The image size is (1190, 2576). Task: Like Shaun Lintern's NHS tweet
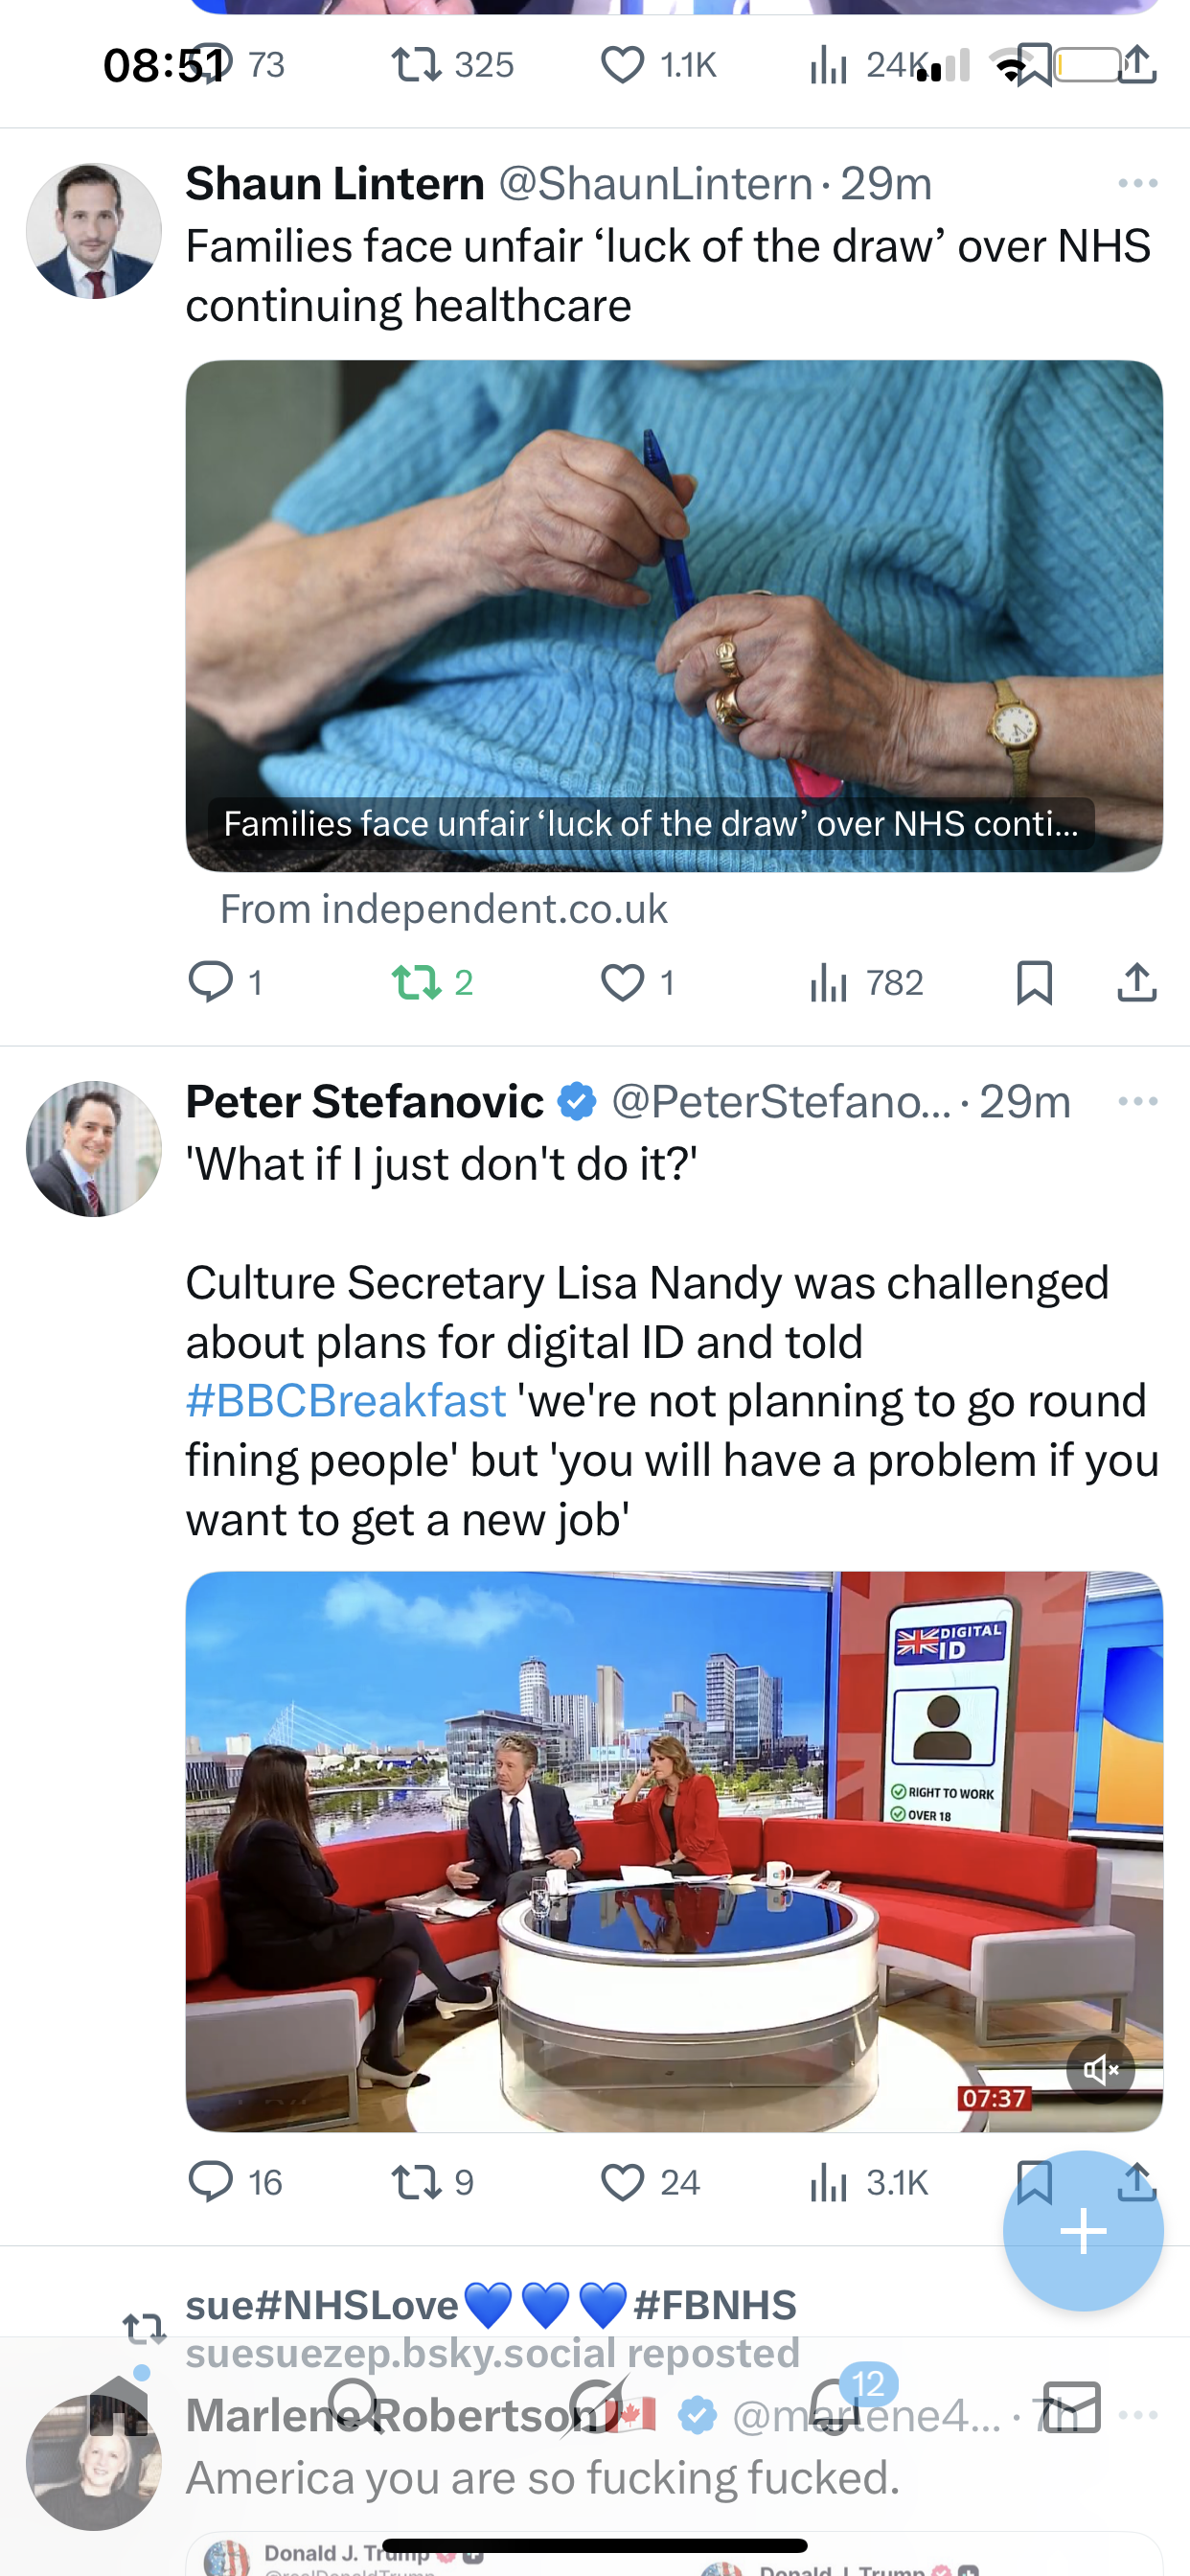622,982
